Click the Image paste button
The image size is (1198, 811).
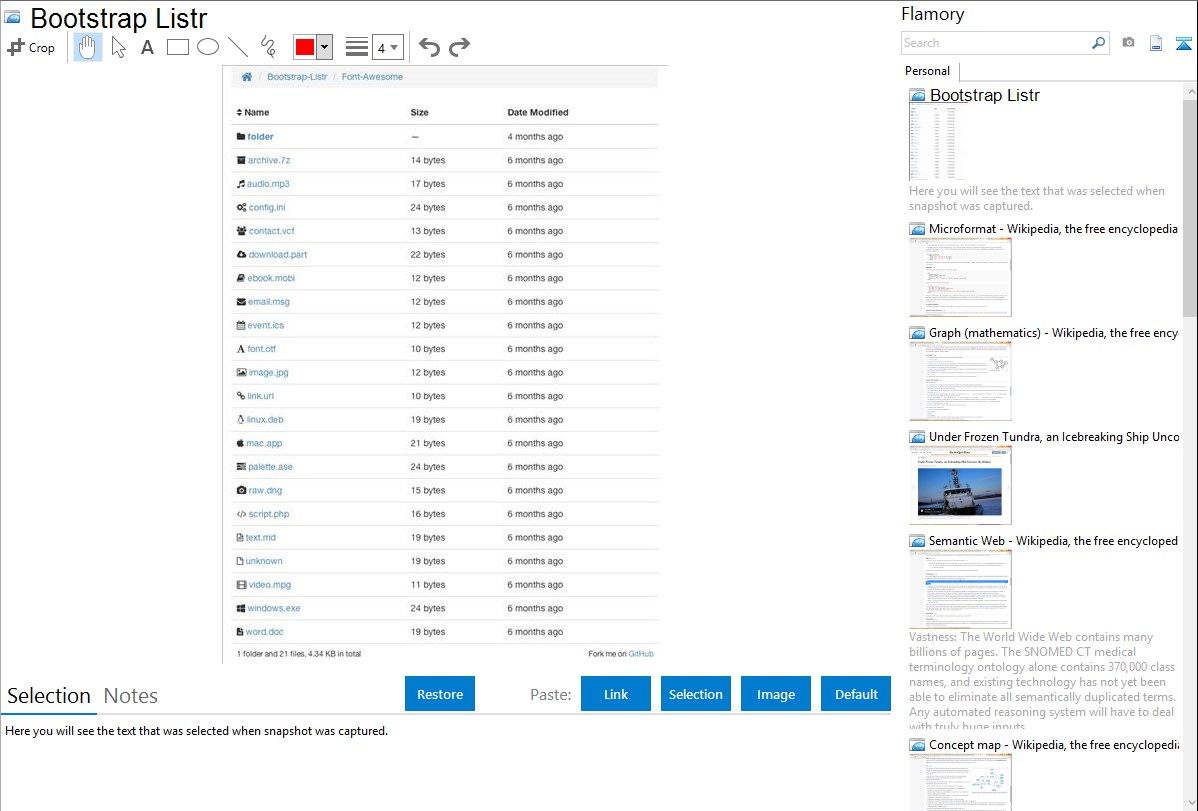pos(775,694)
